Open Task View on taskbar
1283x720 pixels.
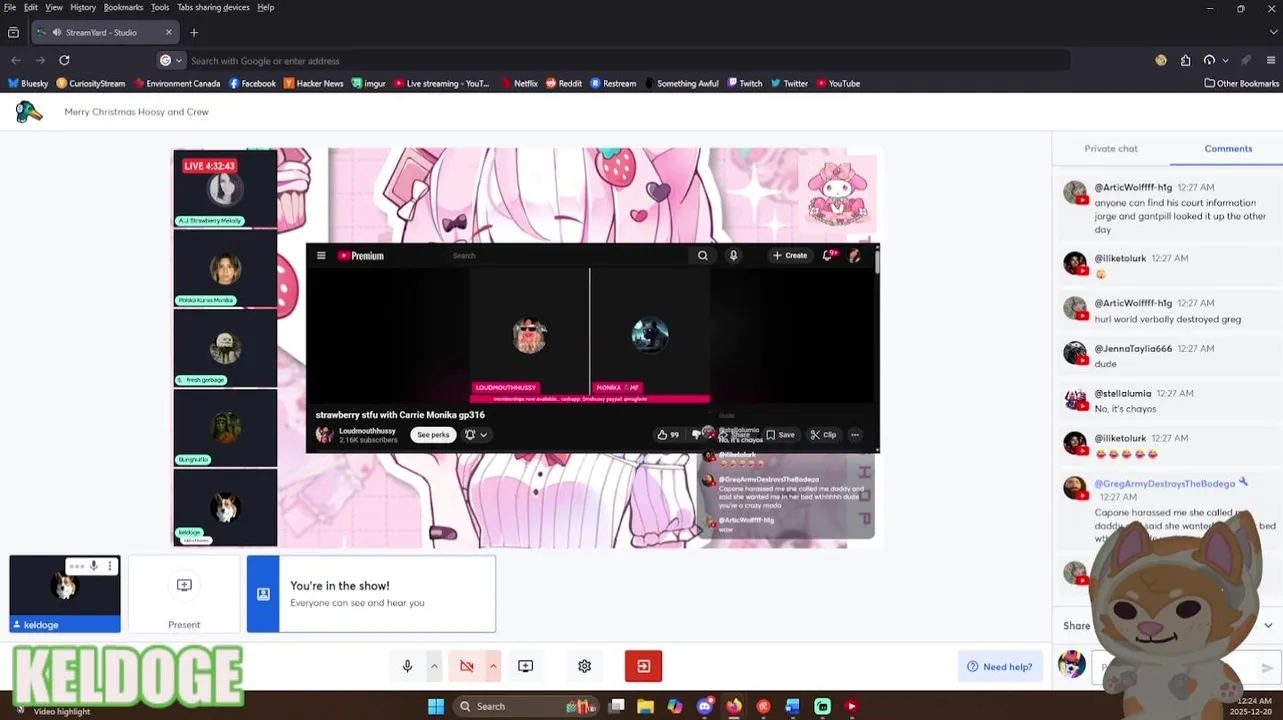(x=617, y=706)
